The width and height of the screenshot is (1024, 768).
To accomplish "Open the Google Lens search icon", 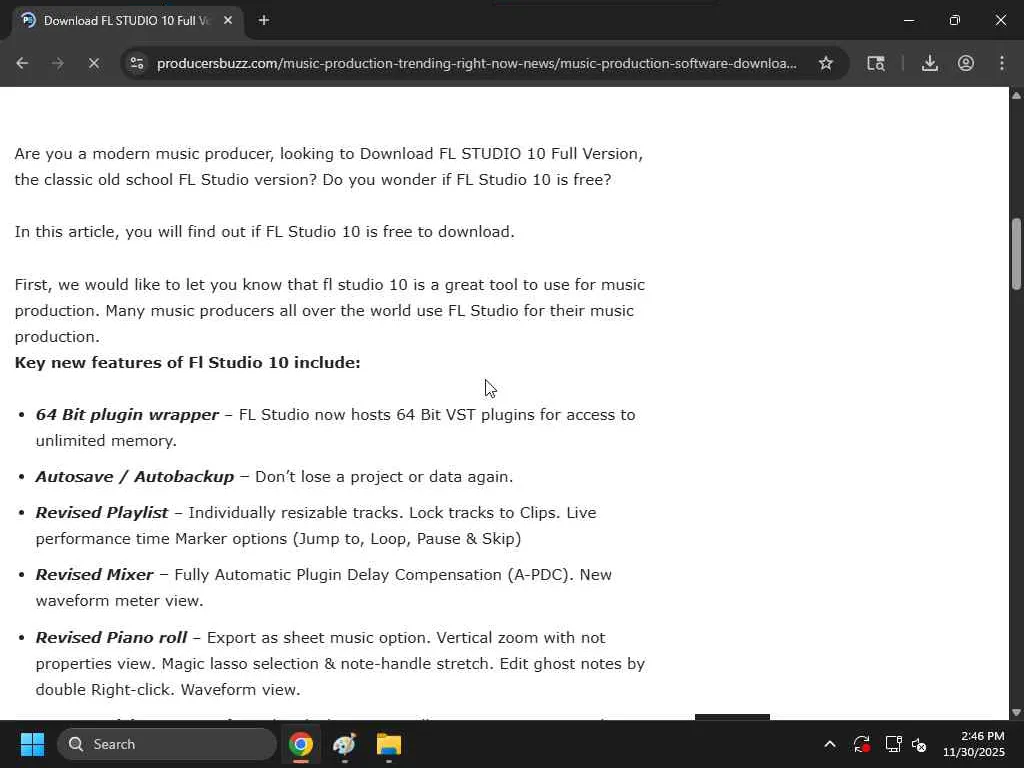I will coord(876,63).
